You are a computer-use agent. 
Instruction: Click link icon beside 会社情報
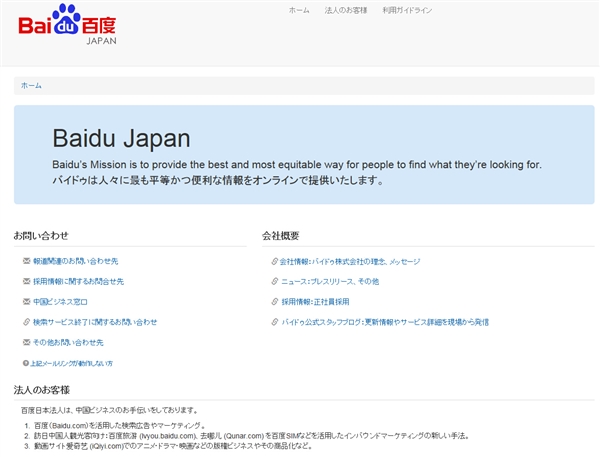[x=275, y=261]
